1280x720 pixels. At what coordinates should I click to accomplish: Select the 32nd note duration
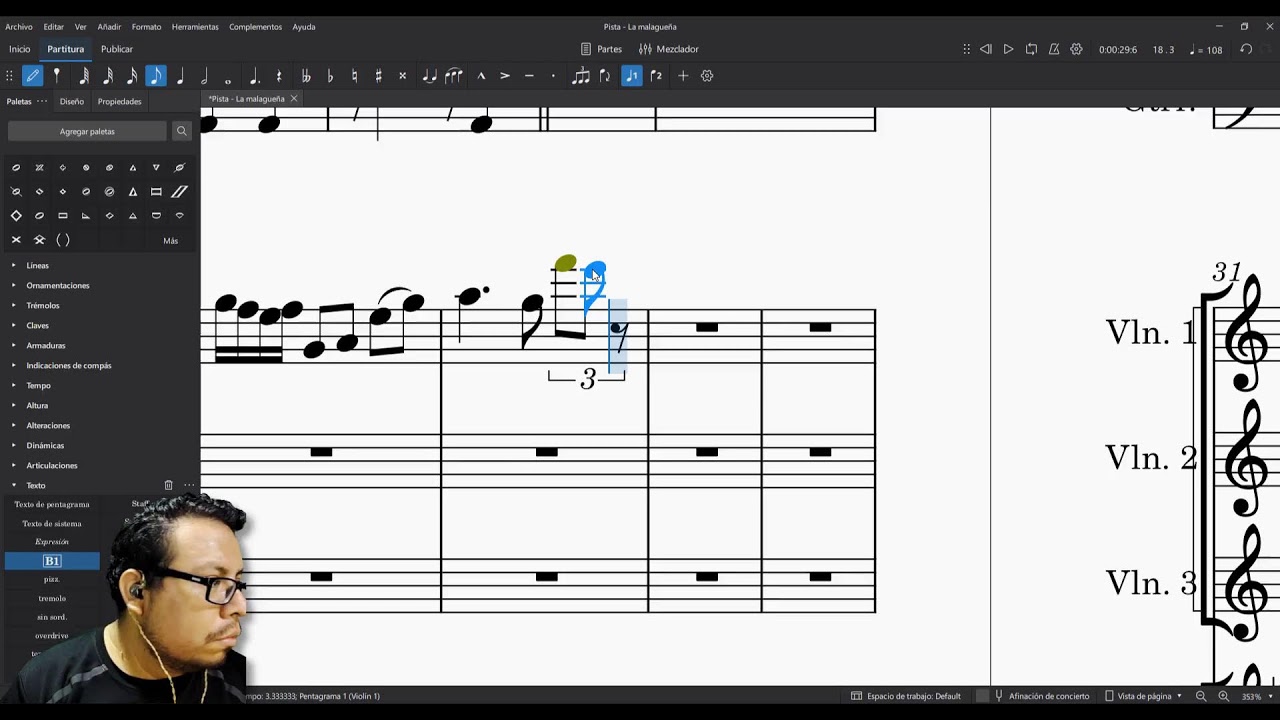click(x=108, y=76)
